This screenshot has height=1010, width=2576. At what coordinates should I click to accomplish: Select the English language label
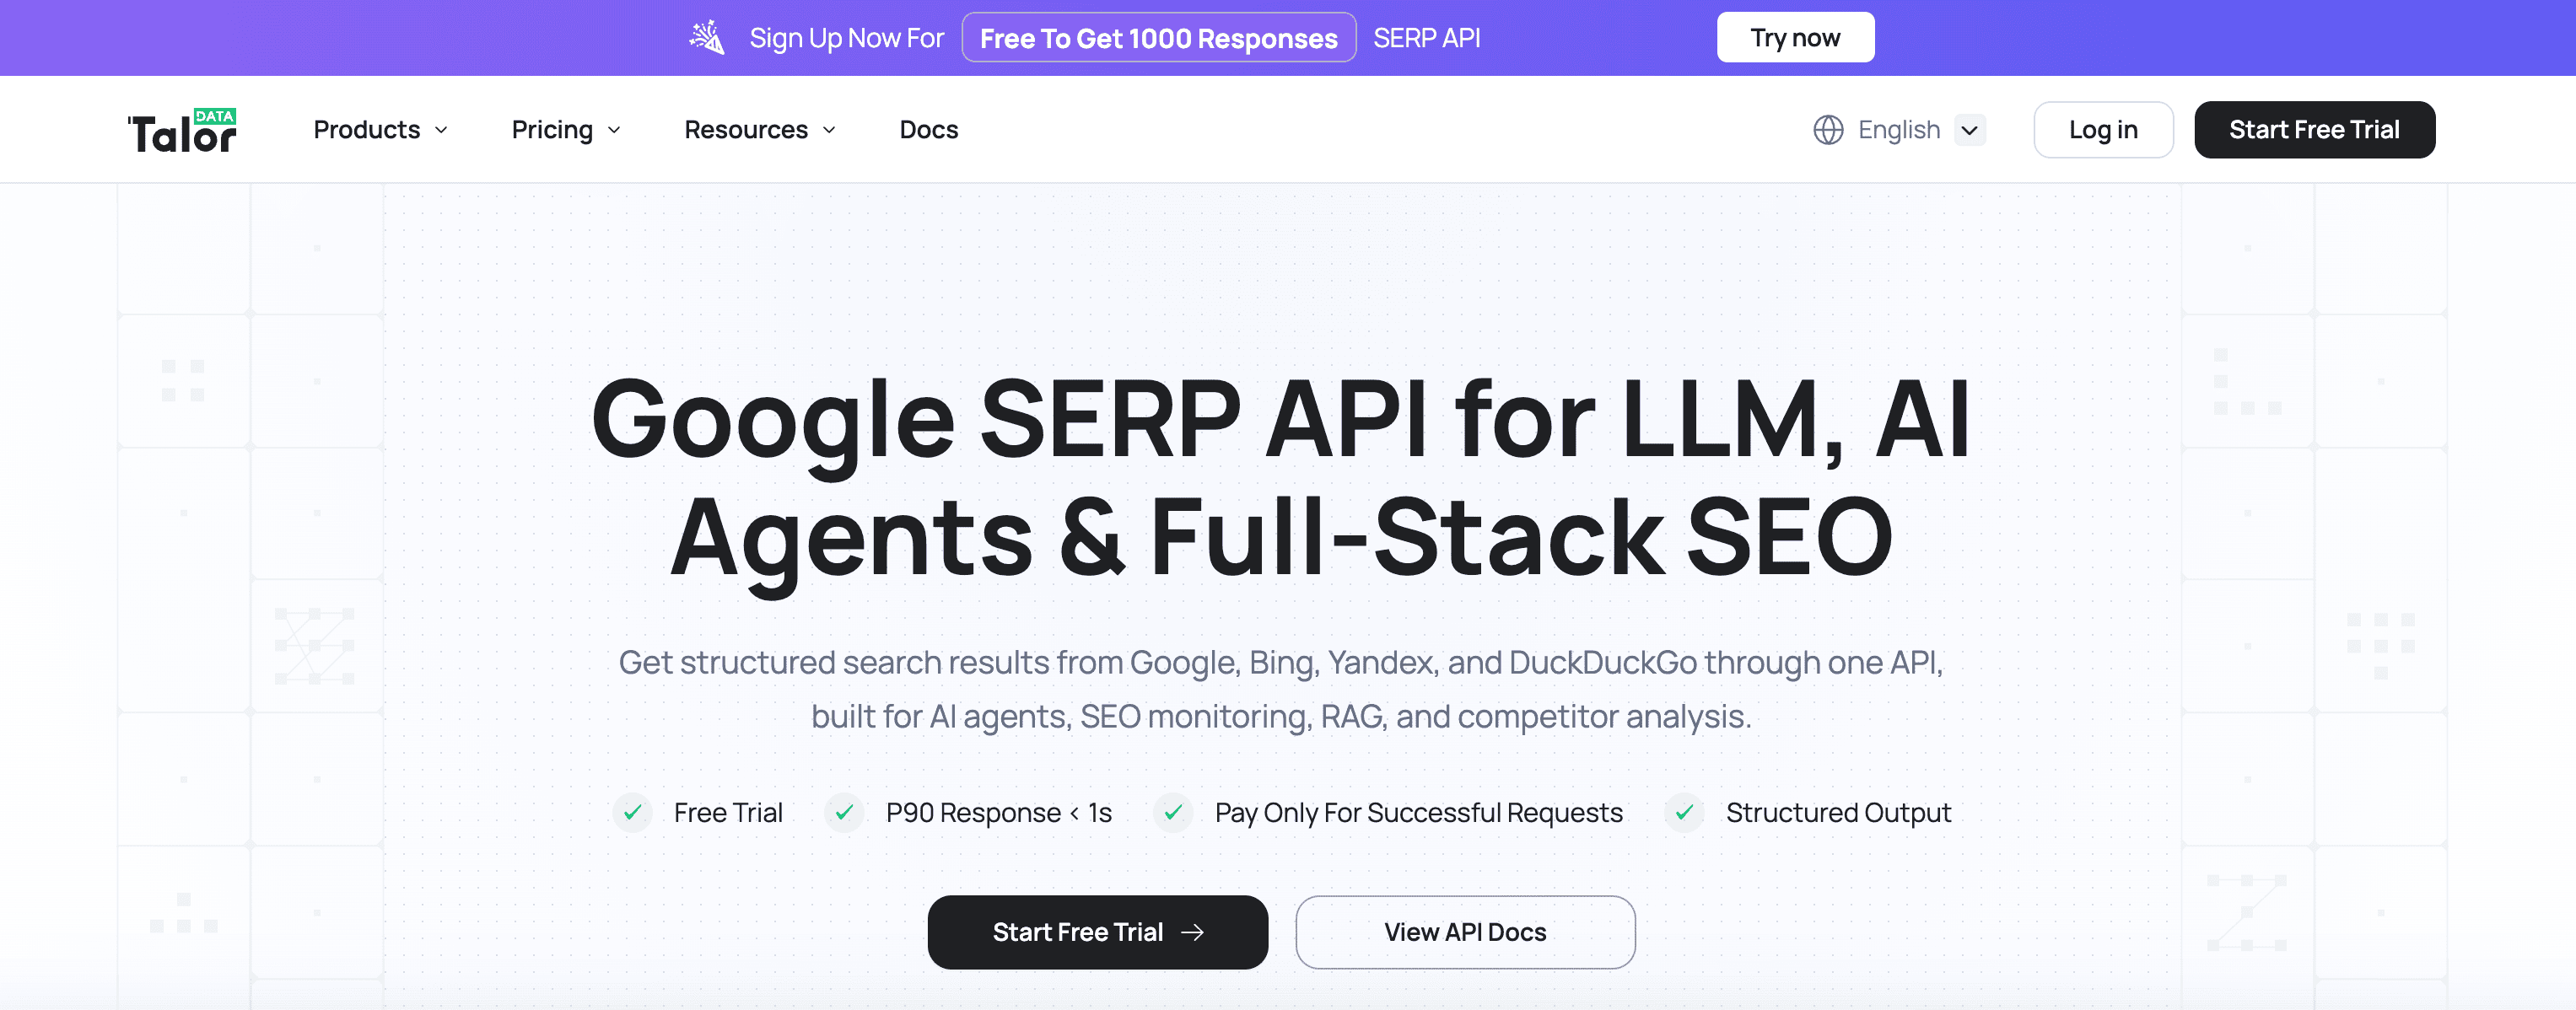(1899, 130)
